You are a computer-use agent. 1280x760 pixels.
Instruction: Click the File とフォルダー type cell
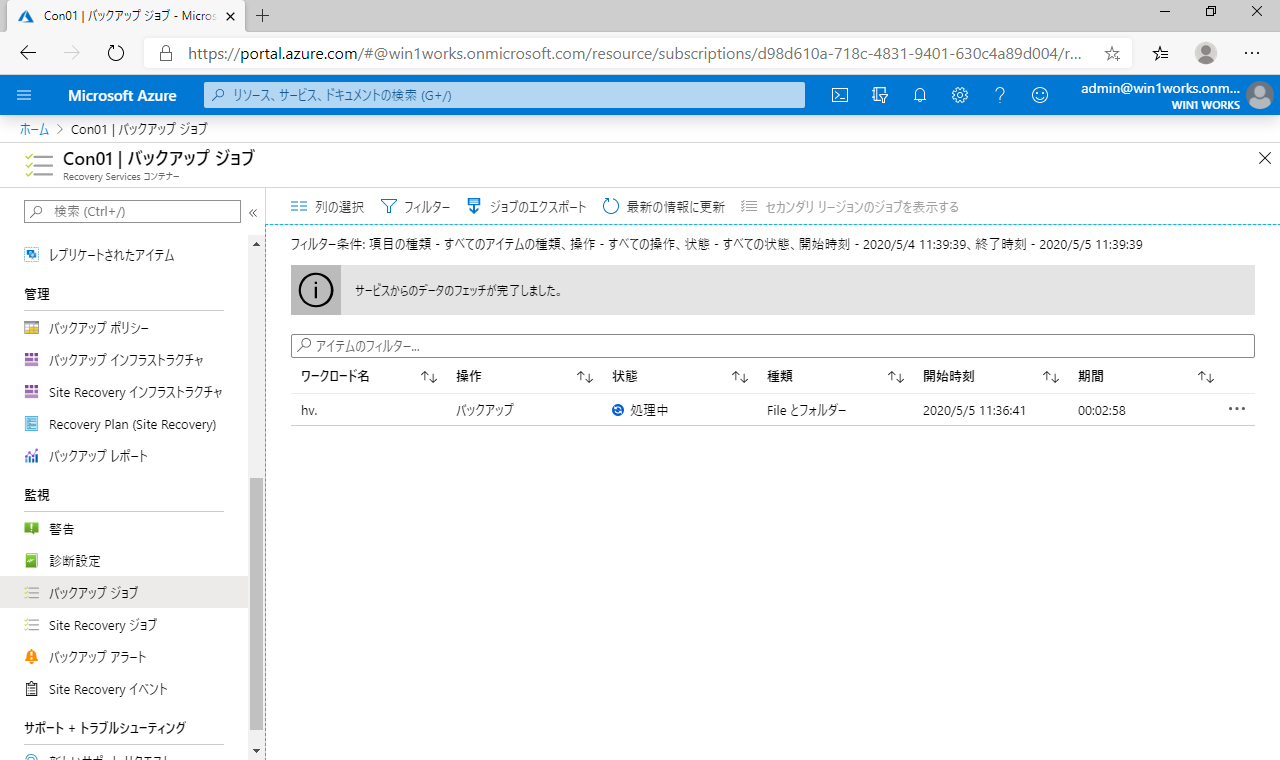(807, 410)
